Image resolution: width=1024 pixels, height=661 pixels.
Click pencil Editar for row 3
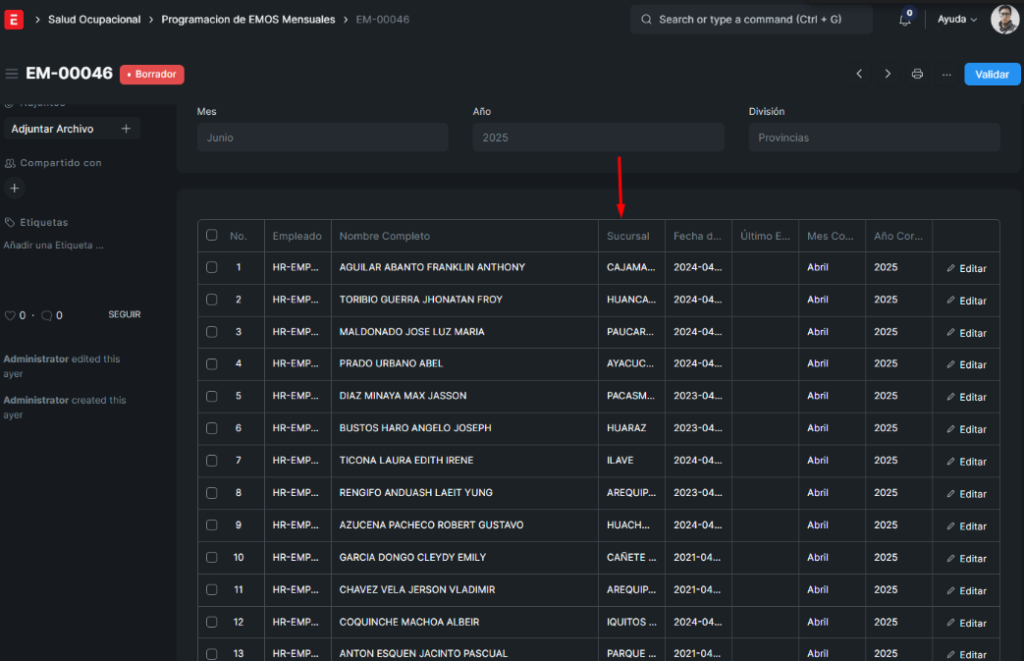pyautogui.click(x=966, y=333)
